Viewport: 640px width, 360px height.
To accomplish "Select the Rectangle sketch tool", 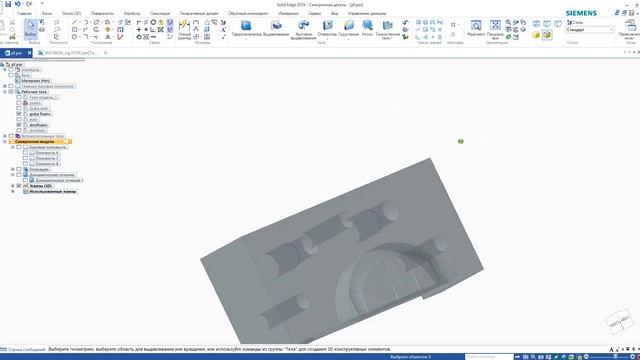I will point(74,29).
